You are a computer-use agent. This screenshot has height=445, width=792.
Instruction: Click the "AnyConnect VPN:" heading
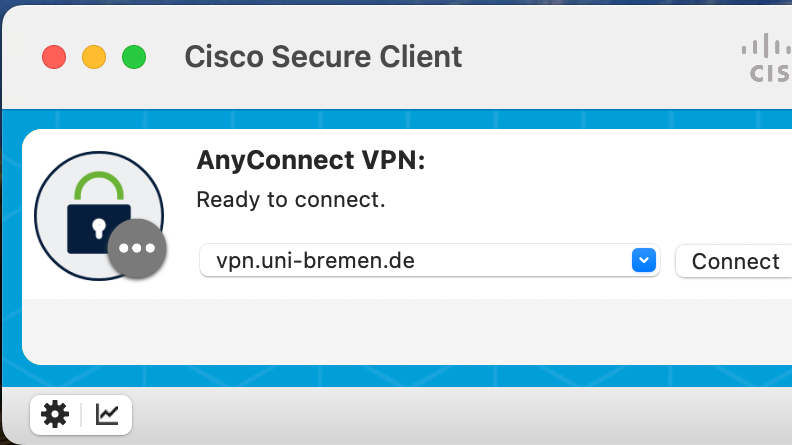coord(311,161)
